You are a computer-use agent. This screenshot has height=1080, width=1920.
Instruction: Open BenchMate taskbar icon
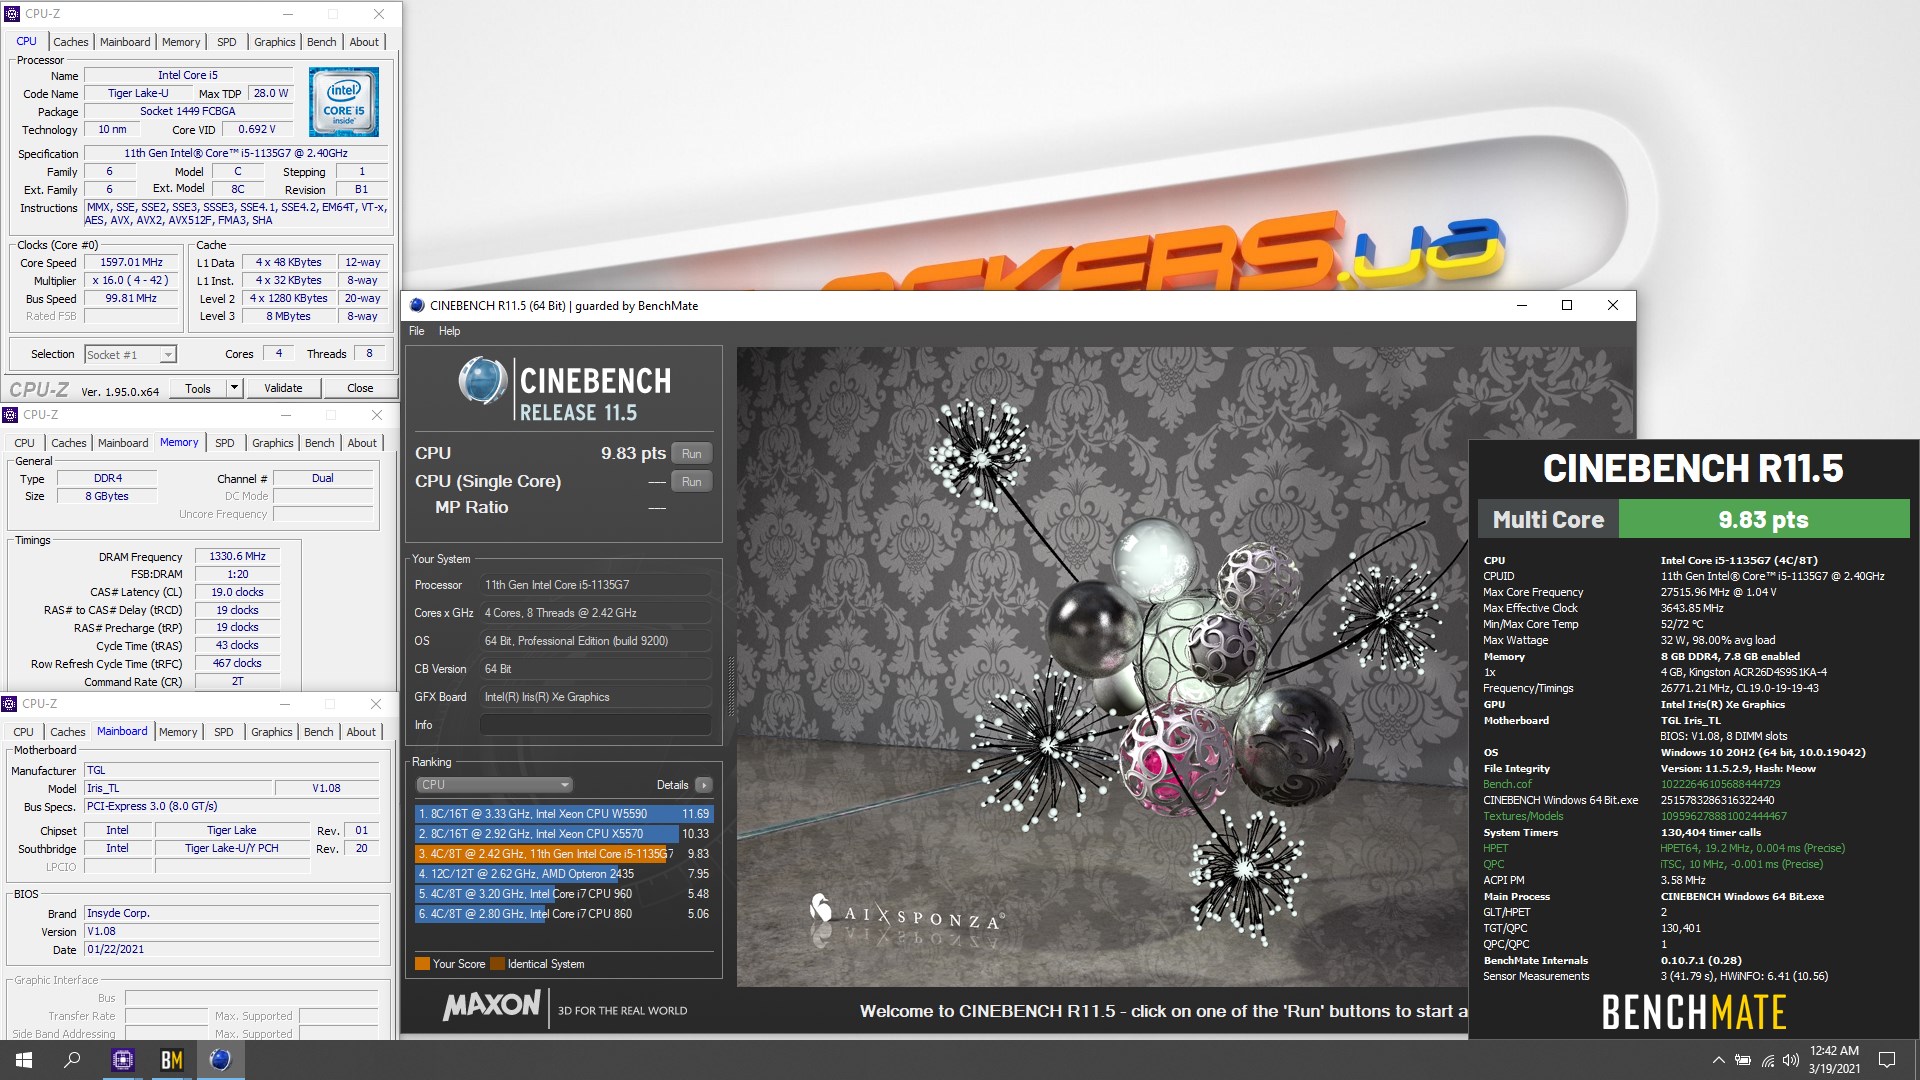[x=171, y=1060]
